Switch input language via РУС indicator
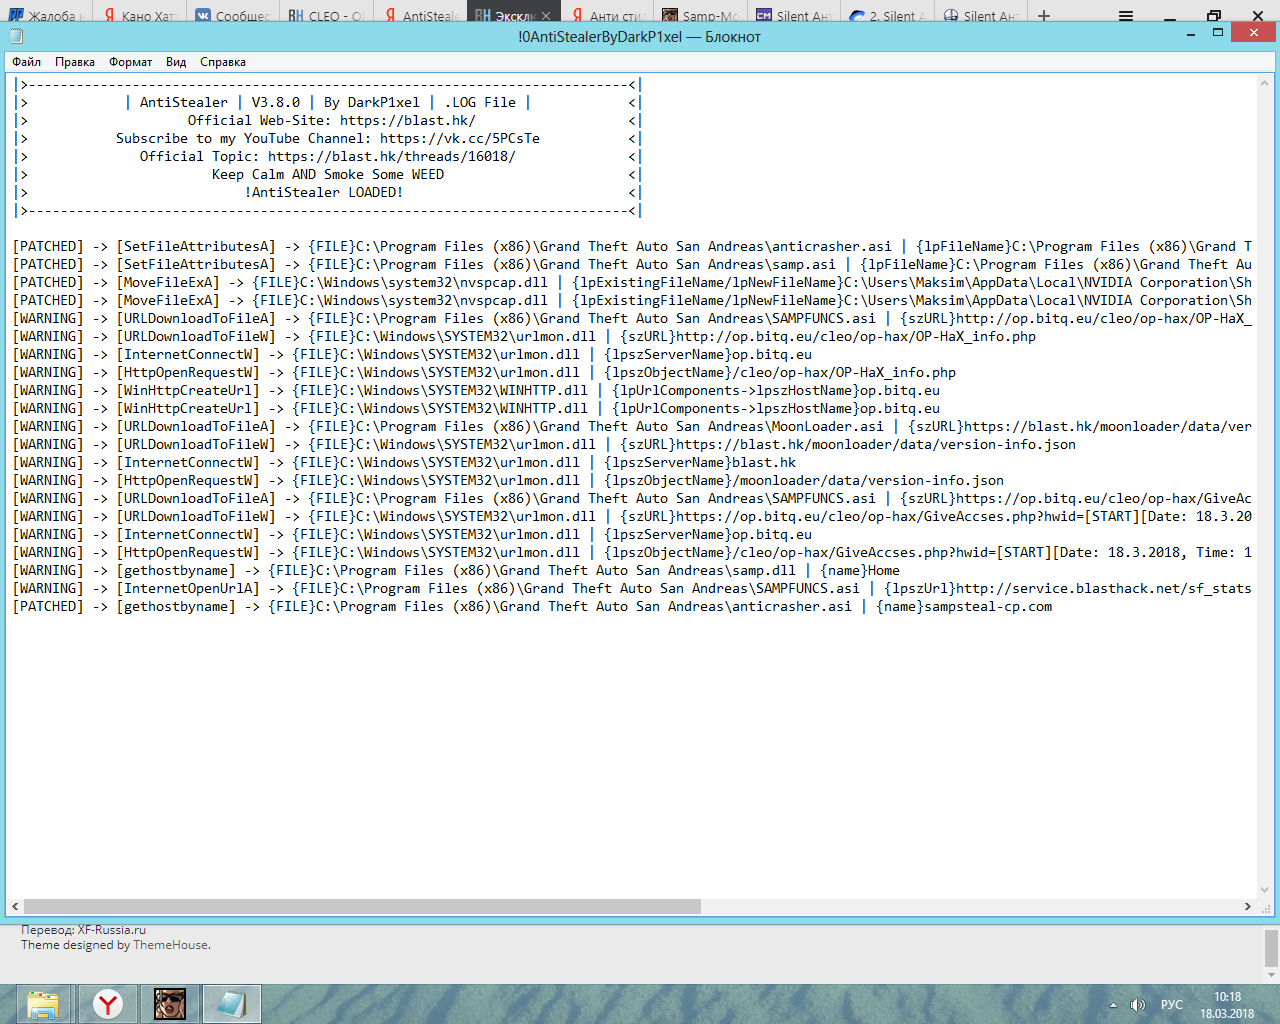 pyautogui.click(x=1172, y=1005)
